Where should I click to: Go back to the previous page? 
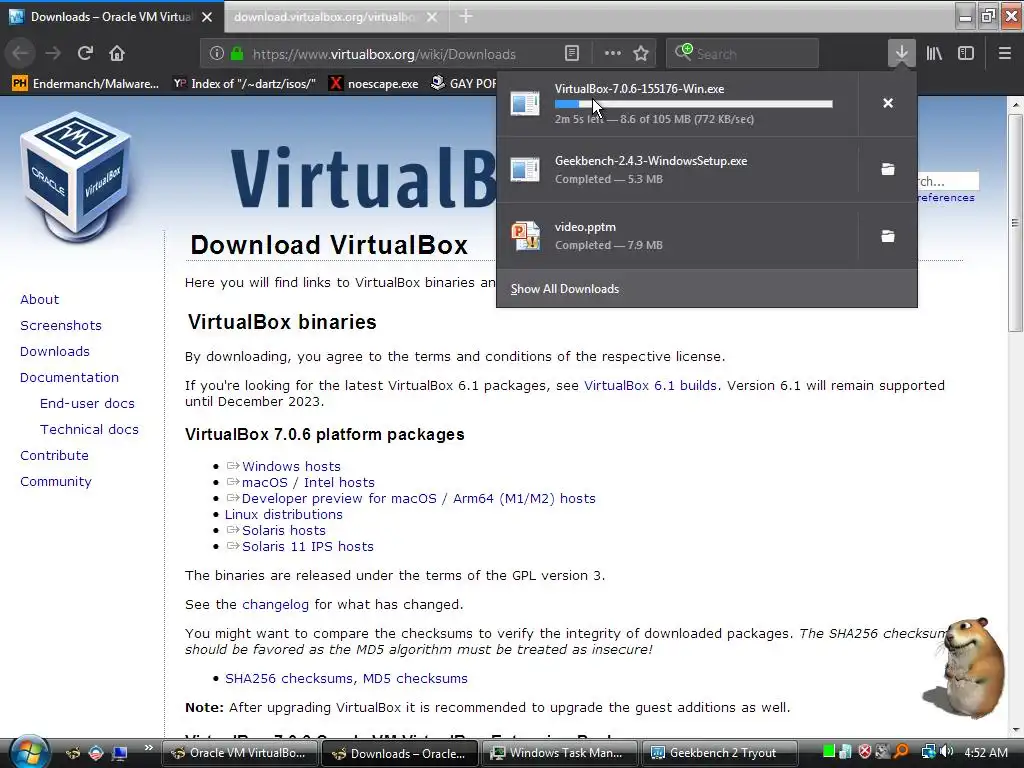tap(21, 53)
